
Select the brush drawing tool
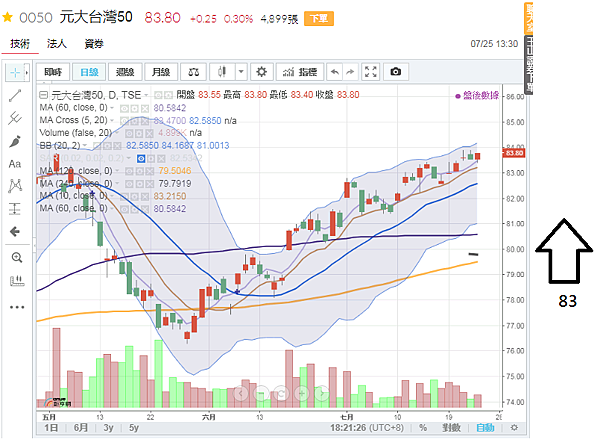pos(15,141)
